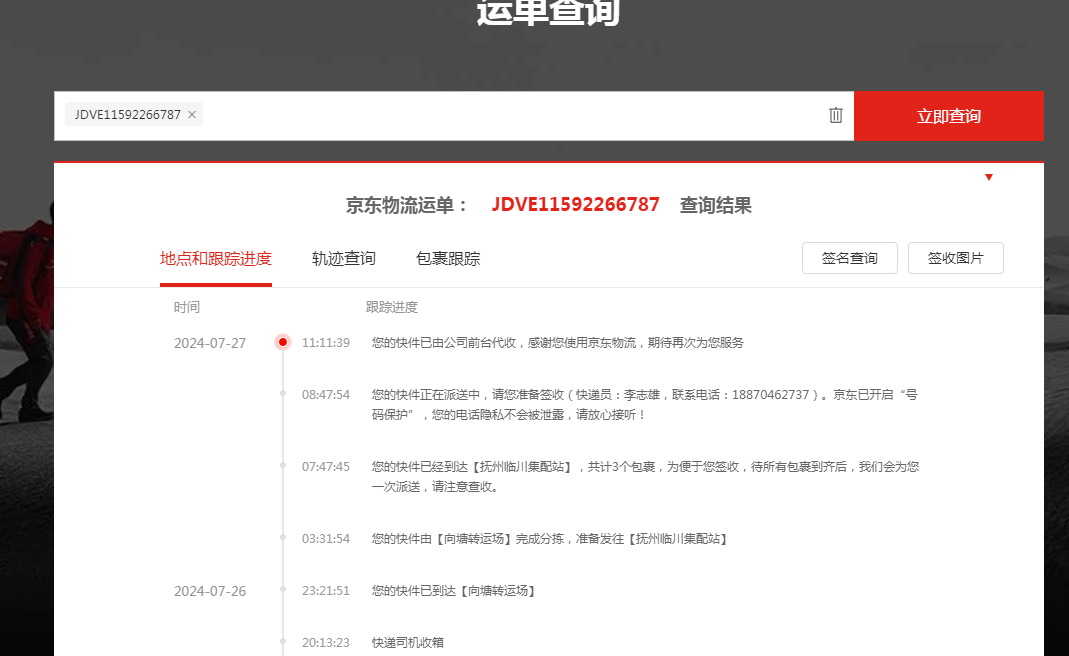
Task: Click the 立即查询 search button
Action: point(948,116)
